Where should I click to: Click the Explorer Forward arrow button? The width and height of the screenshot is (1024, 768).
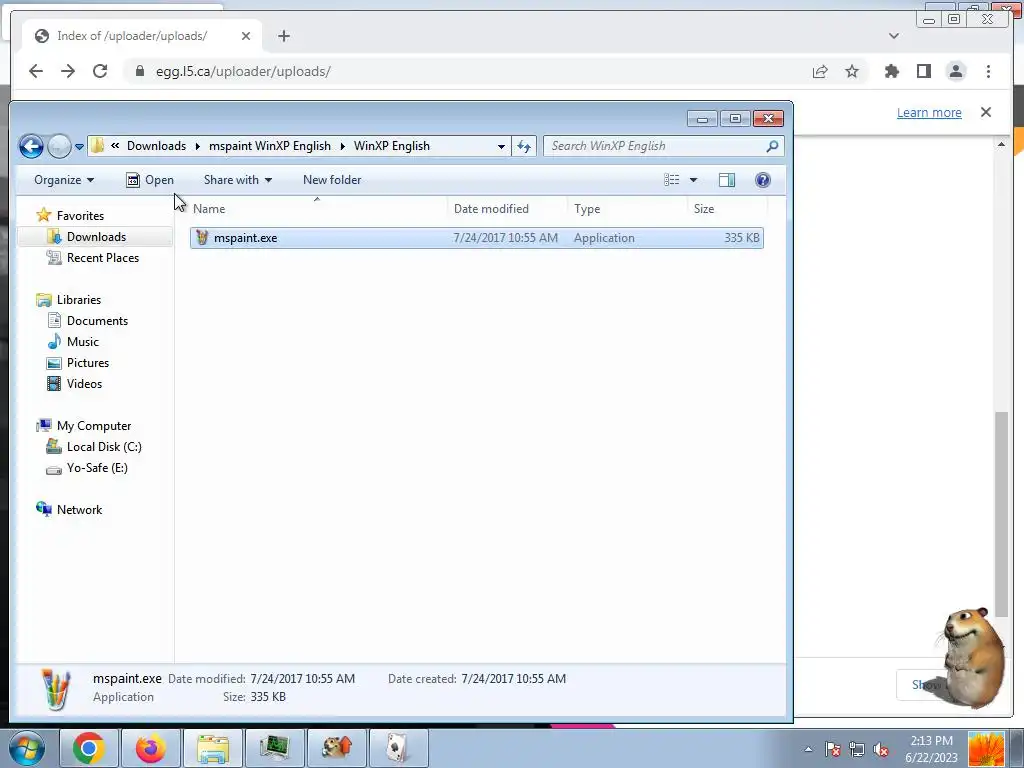(x=59, y=146)
